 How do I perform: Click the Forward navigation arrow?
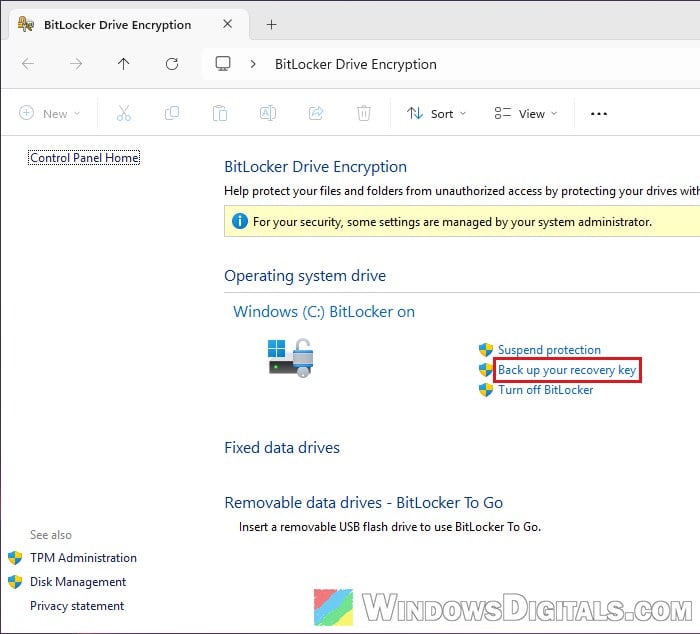(76, 64)
